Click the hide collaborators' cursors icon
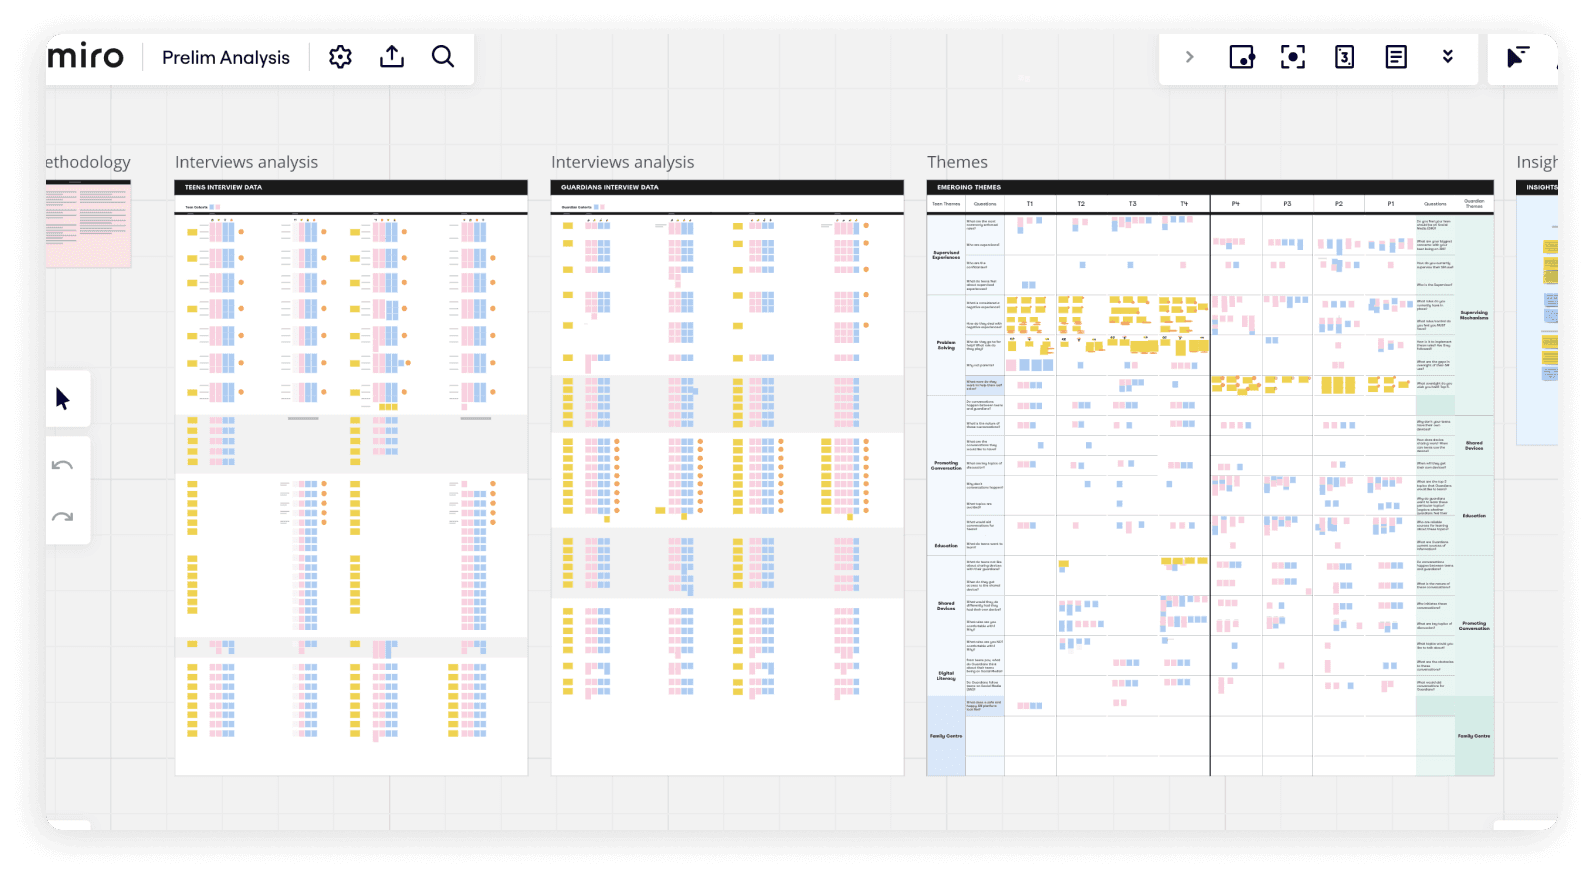The image size is (1592, 876). [x=1518, y=57]
